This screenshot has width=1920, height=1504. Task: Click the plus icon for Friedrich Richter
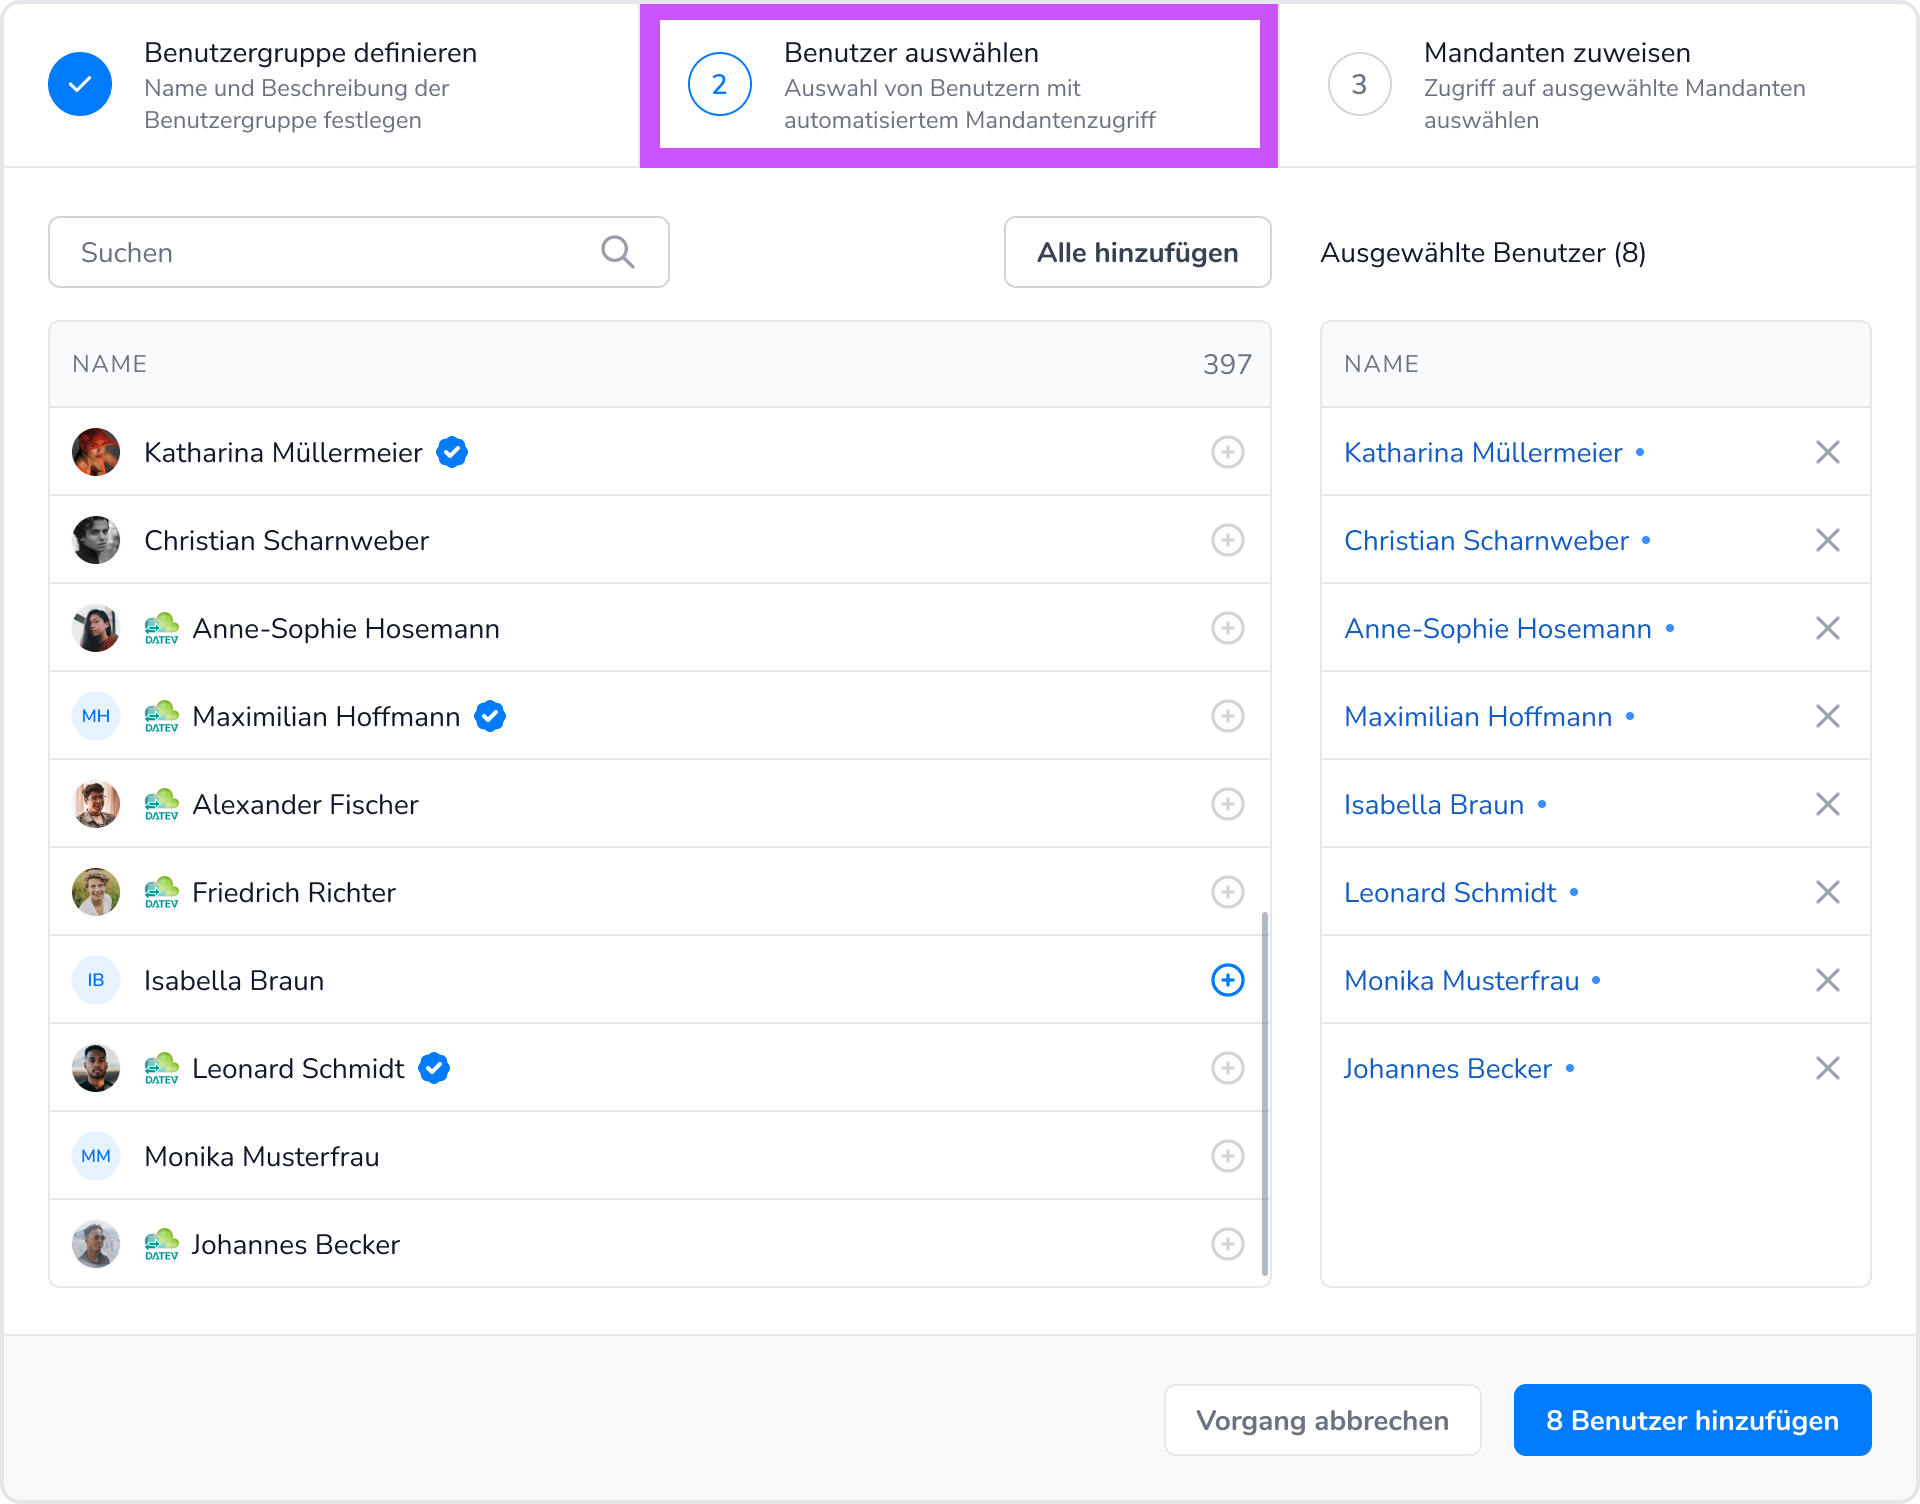(x=1227, y=892)
